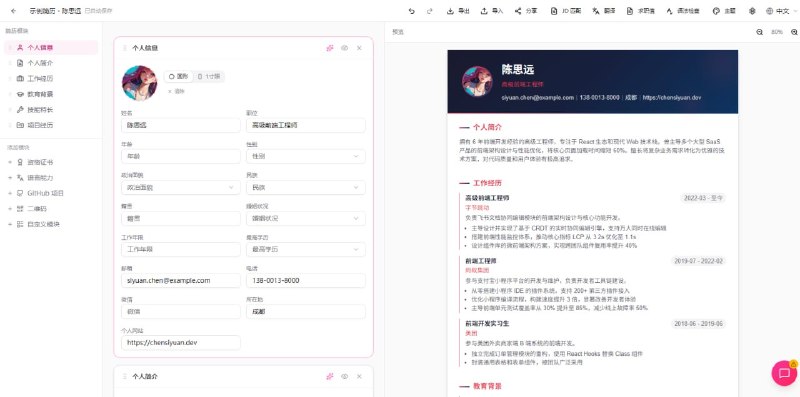Screen dimensions: 800x397
Task: Select 工作经历 module in sidebar
Action: click(x=51, y=79)
